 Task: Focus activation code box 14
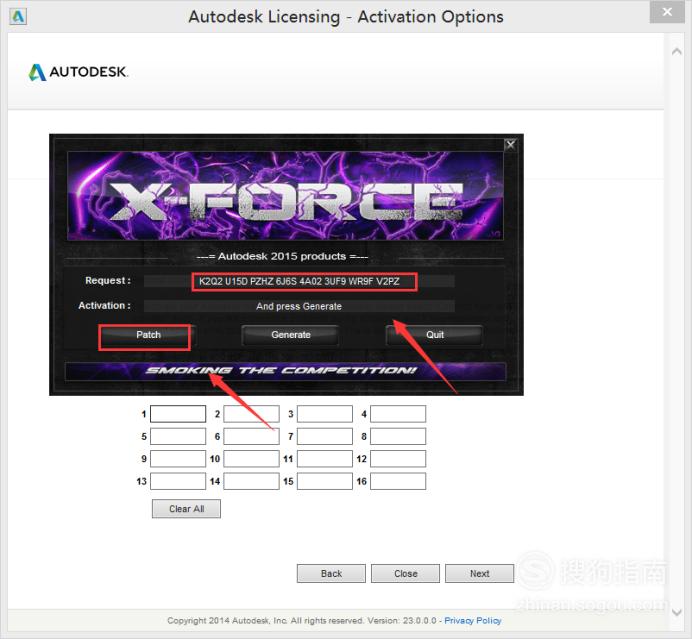point(252,481)
